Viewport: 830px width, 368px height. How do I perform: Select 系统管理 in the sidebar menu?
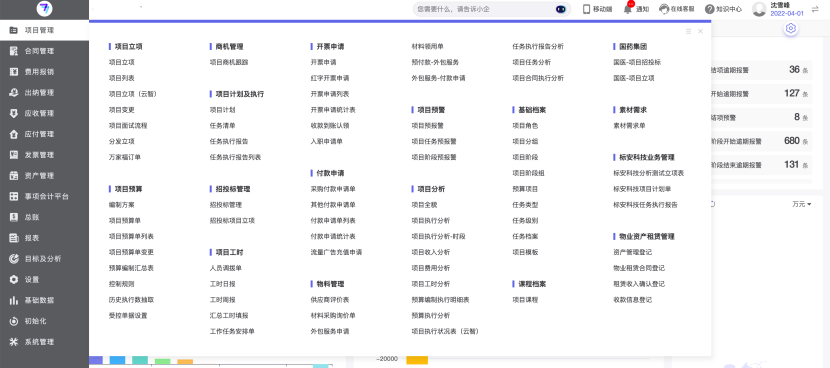[39, 342]
